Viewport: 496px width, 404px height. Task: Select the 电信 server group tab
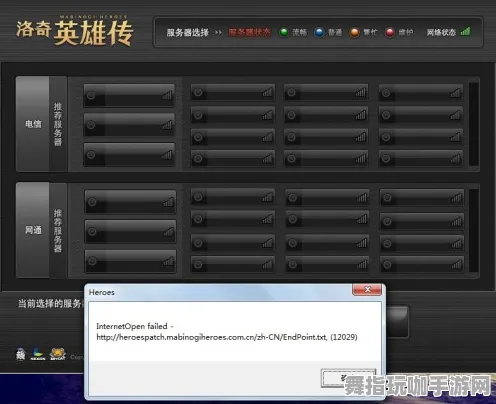pyautogui.click(x=33, y=124)
